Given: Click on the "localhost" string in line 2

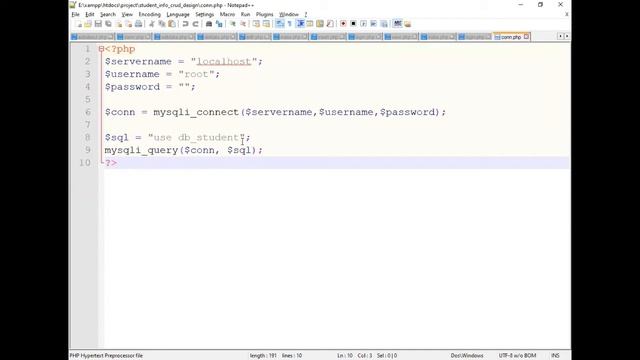Looking at the screenshot, I should tap(224, 61).
